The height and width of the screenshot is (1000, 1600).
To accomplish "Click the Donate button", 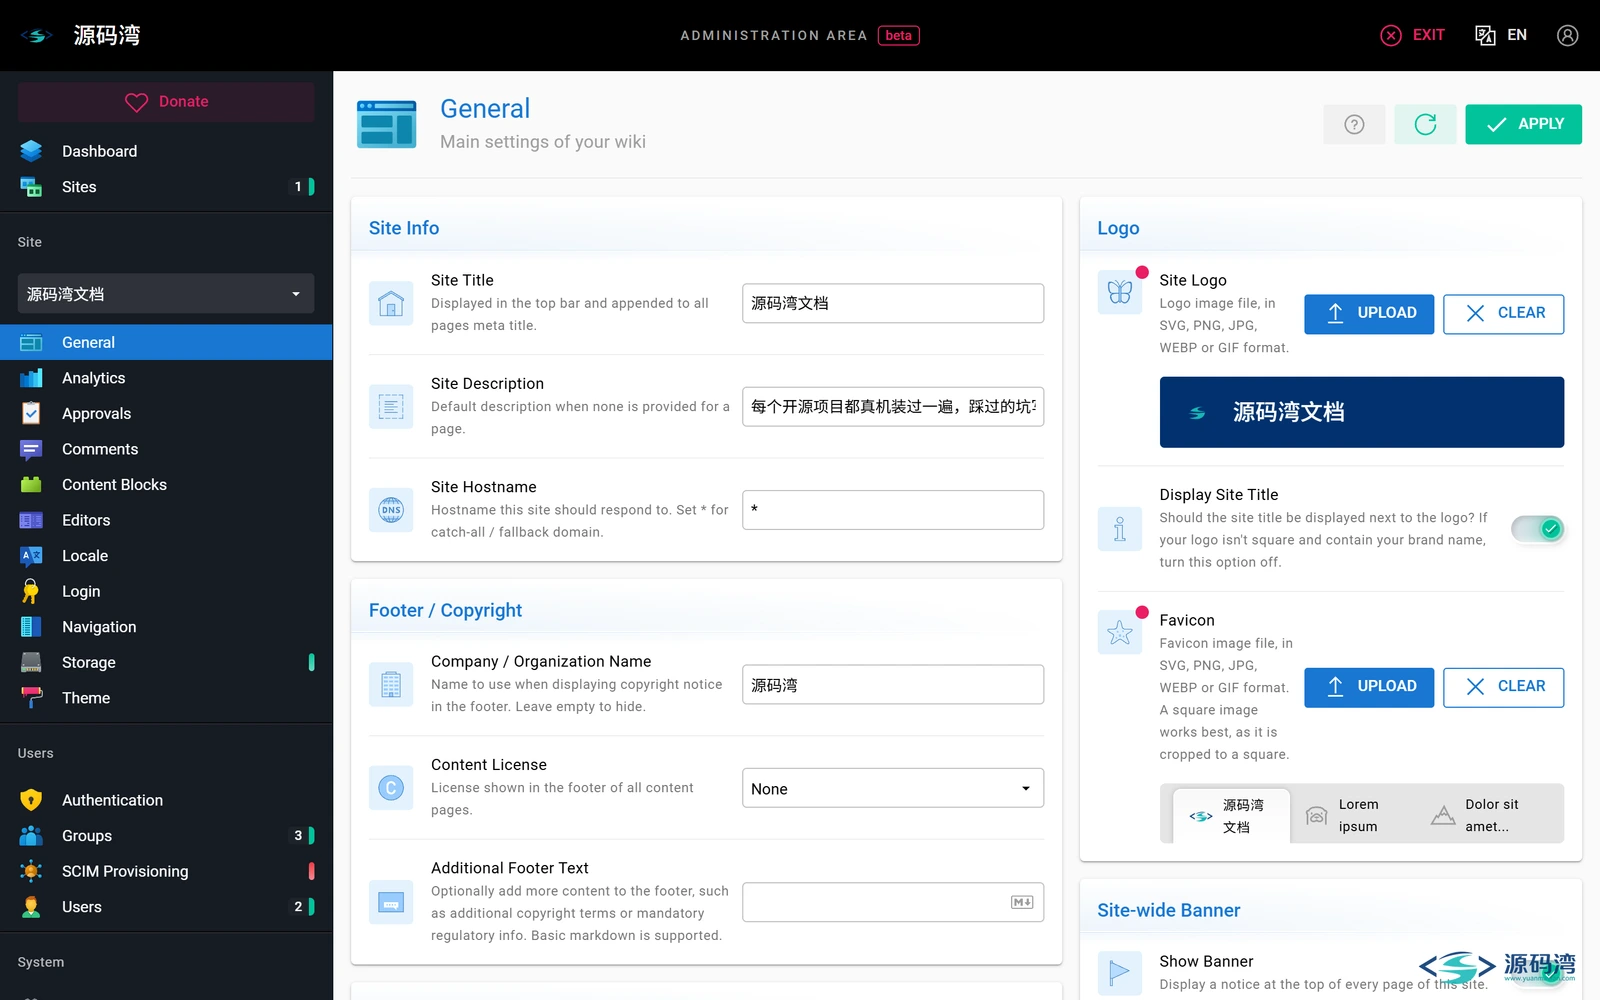I will [x=166, y=102].
